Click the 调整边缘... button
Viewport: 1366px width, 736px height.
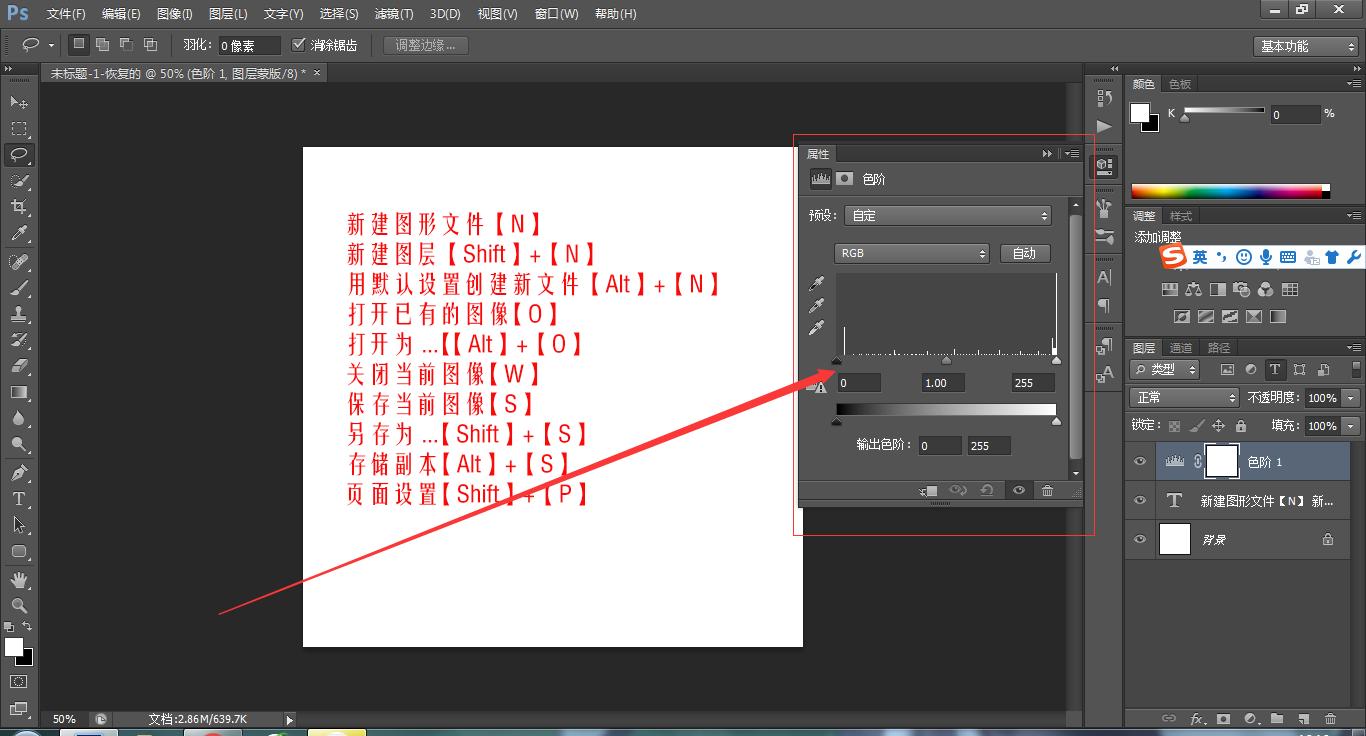click(x=425, y=45)
